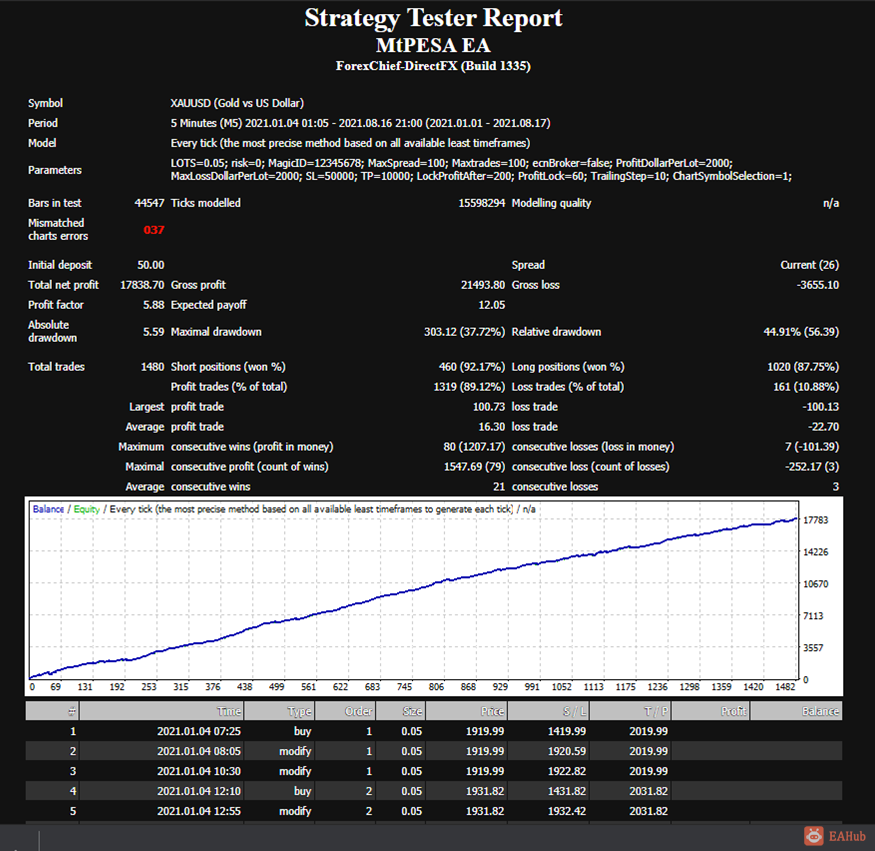Click Gross loss value -3655.10
This screenshot has height=851, width=875.
point(818,285)
